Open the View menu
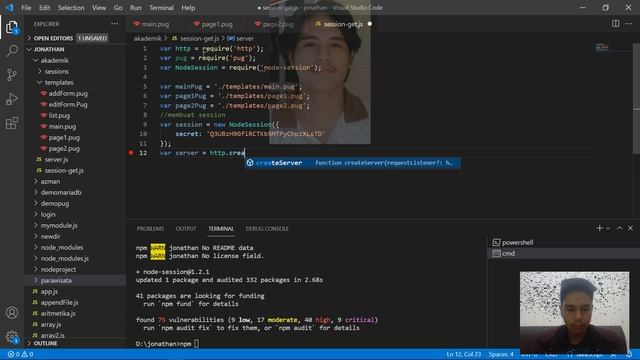 pos(99,8)
